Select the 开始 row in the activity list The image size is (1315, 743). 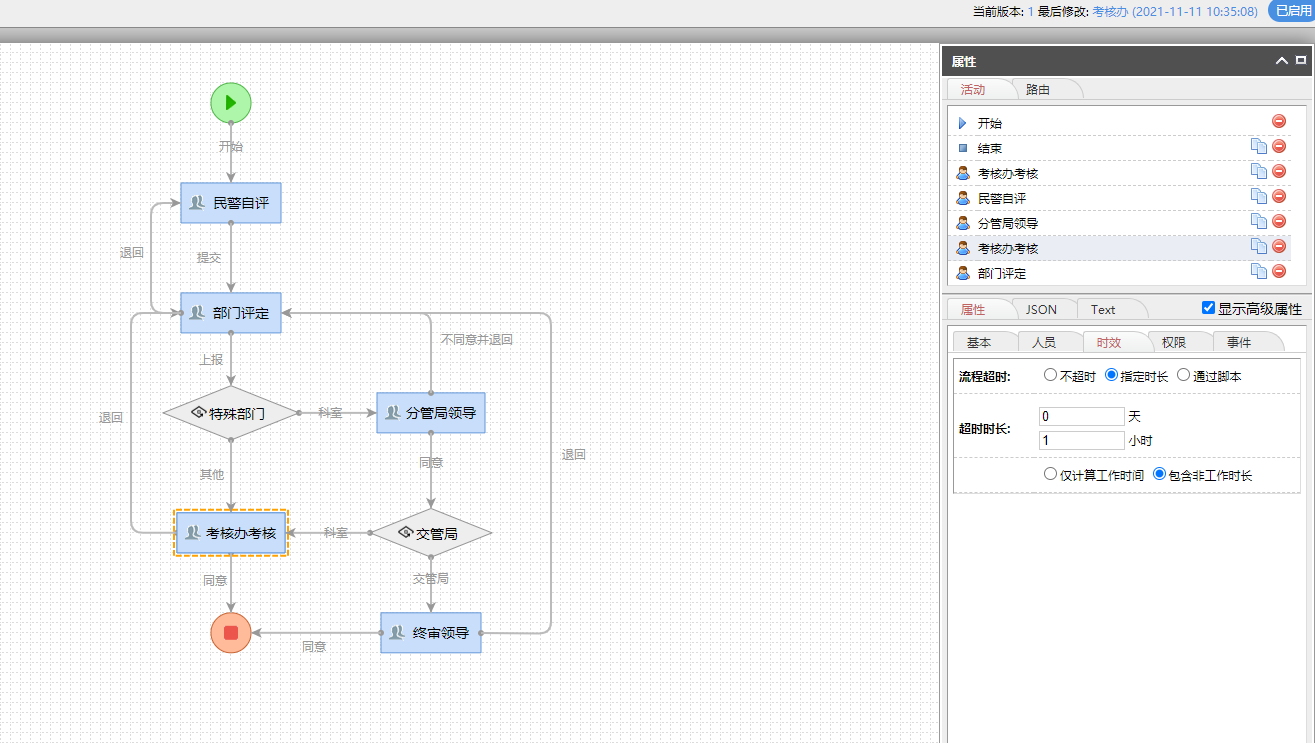pyautogui.click(x=1119, y=123)
